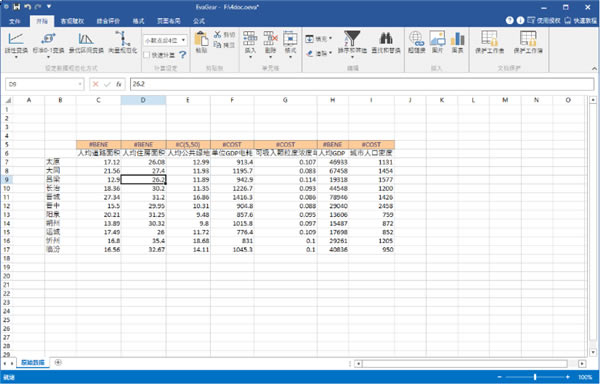Viewport: 600px width, 385px height.
Task: Insert a hyperlink with the globe icon
Action: click(x=416, y=39)
